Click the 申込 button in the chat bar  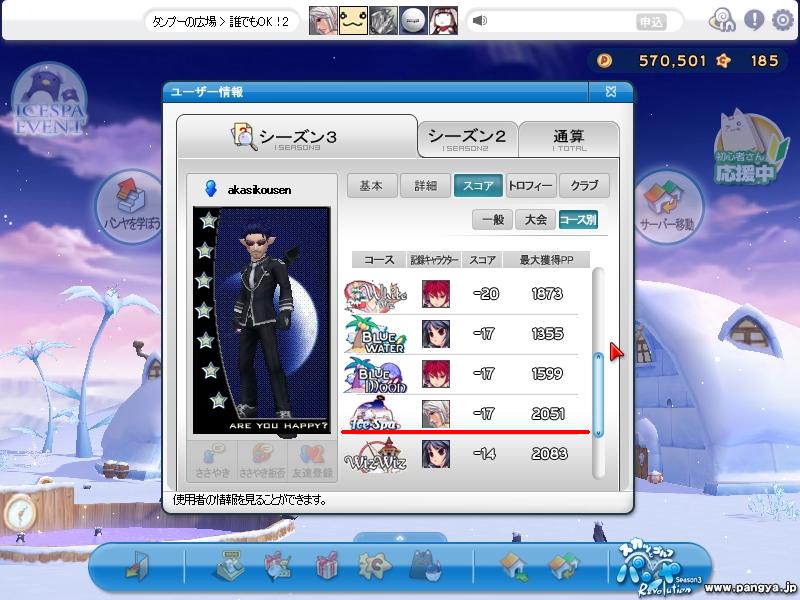click(652, 21)
